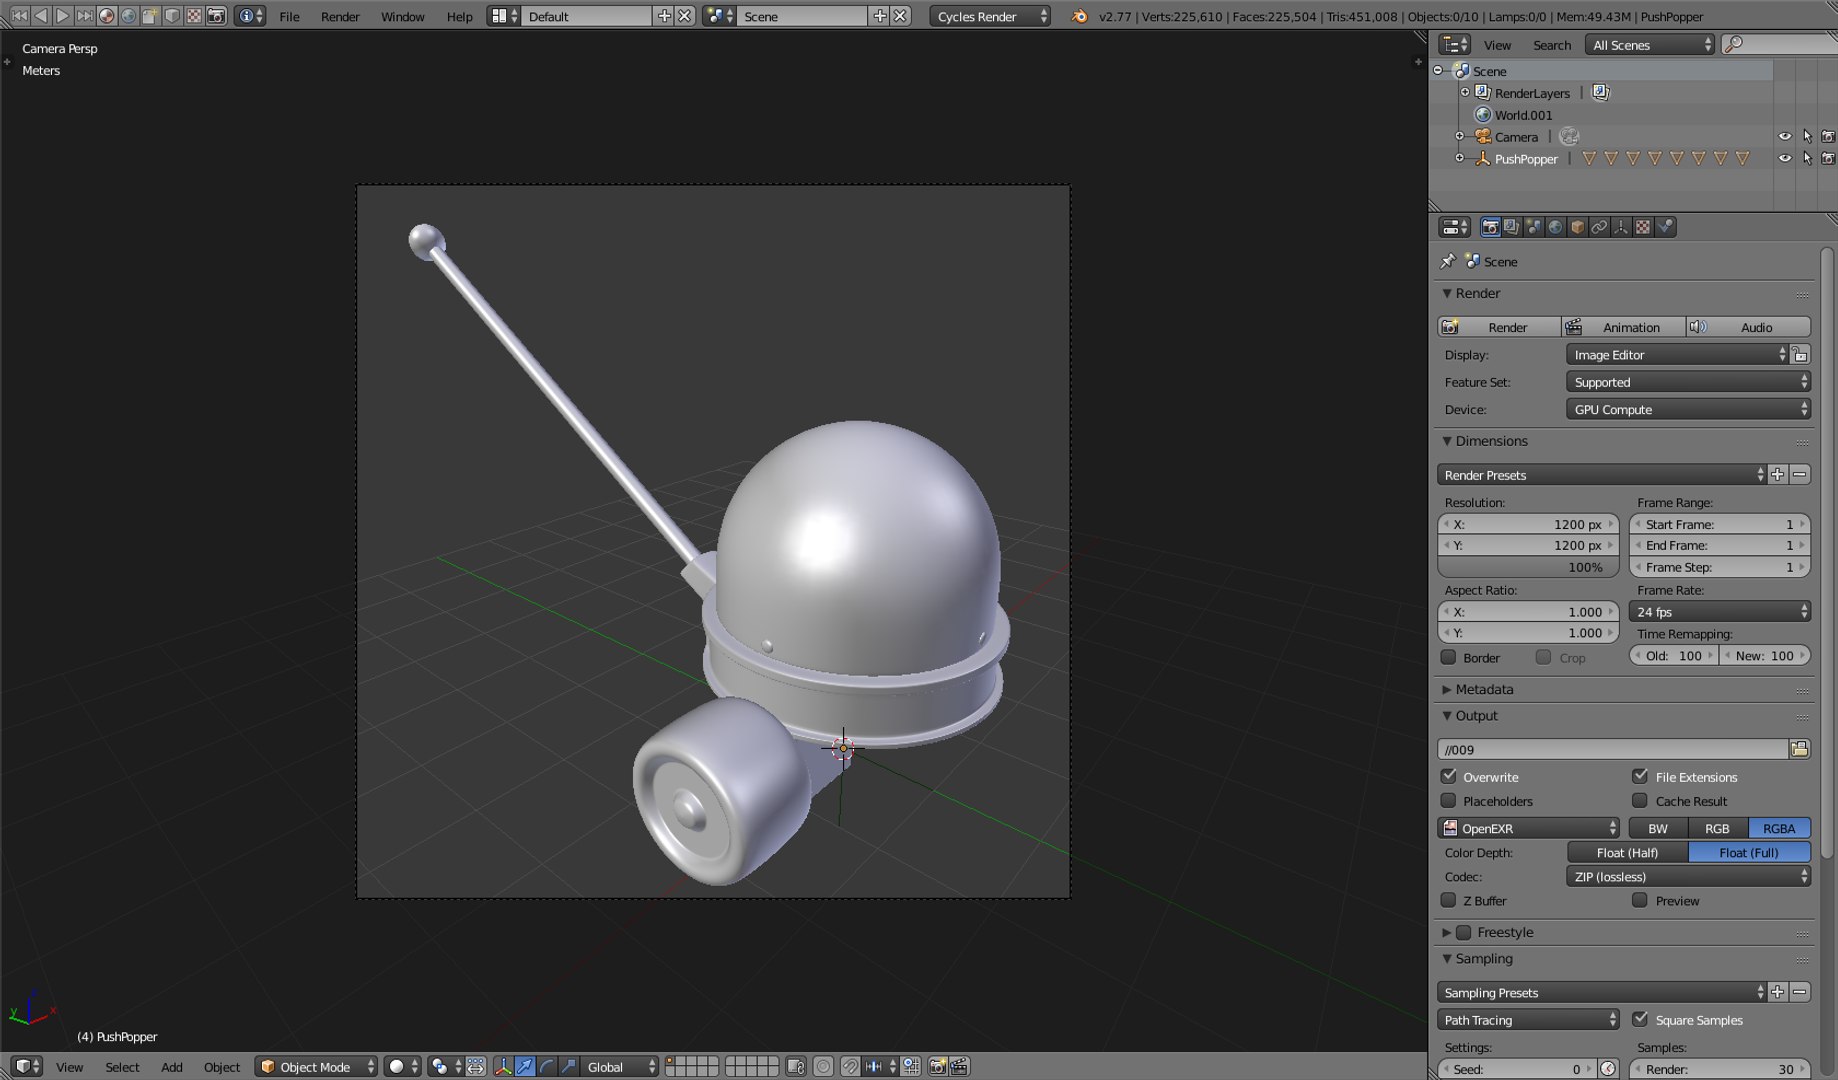Enable Cache Result checkbox

(1640, 800)
